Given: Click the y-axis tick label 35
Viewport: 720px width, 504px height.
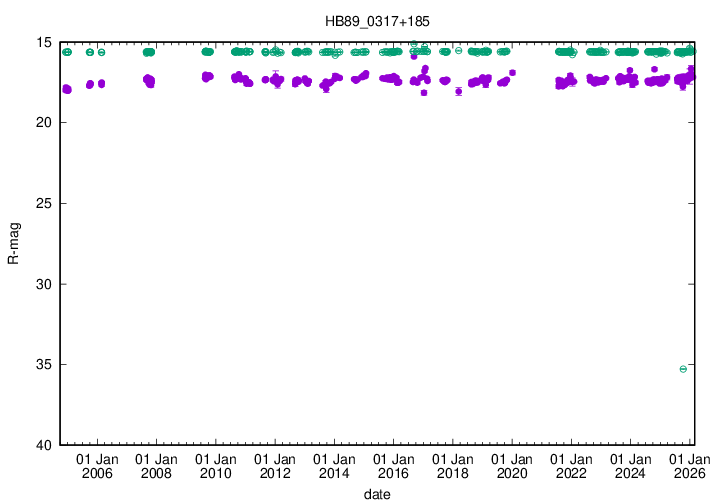Looking at the screenshot, I should tap(44, 365).
